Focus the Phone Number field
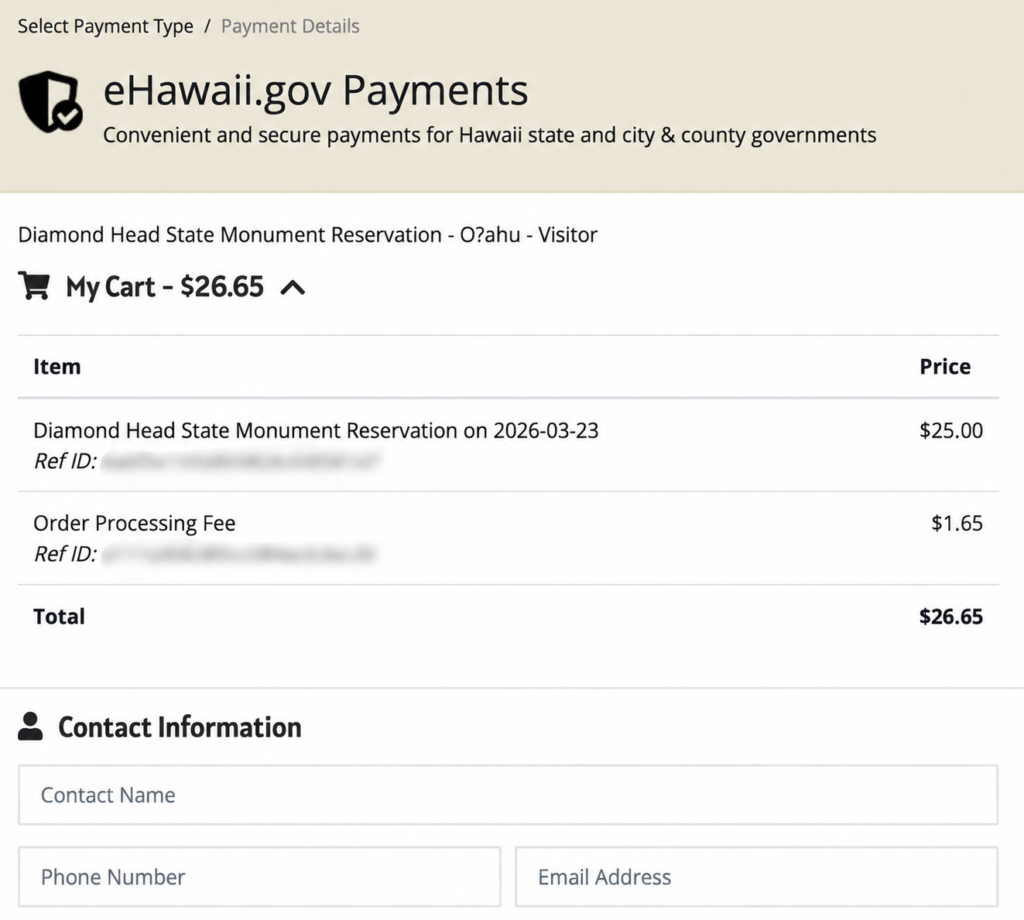 point(259,877)
